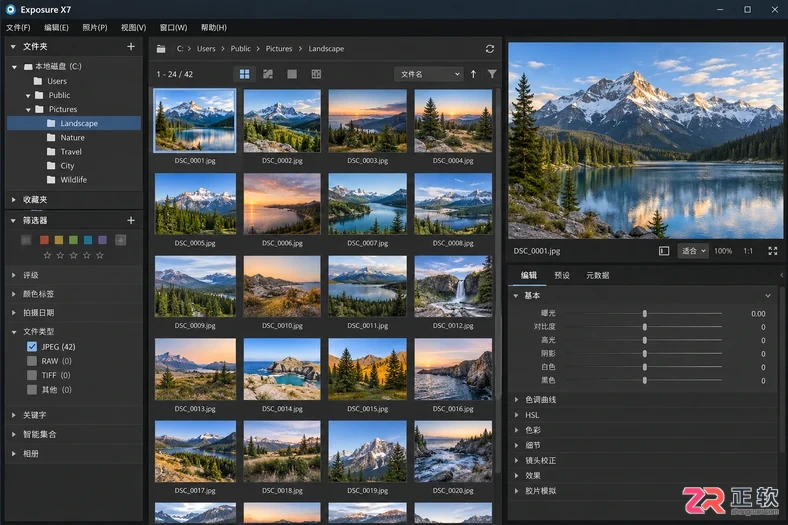Filter by the red color label
Screen dimensions: 788x525
pyautogui.click(x=44, y=240)
